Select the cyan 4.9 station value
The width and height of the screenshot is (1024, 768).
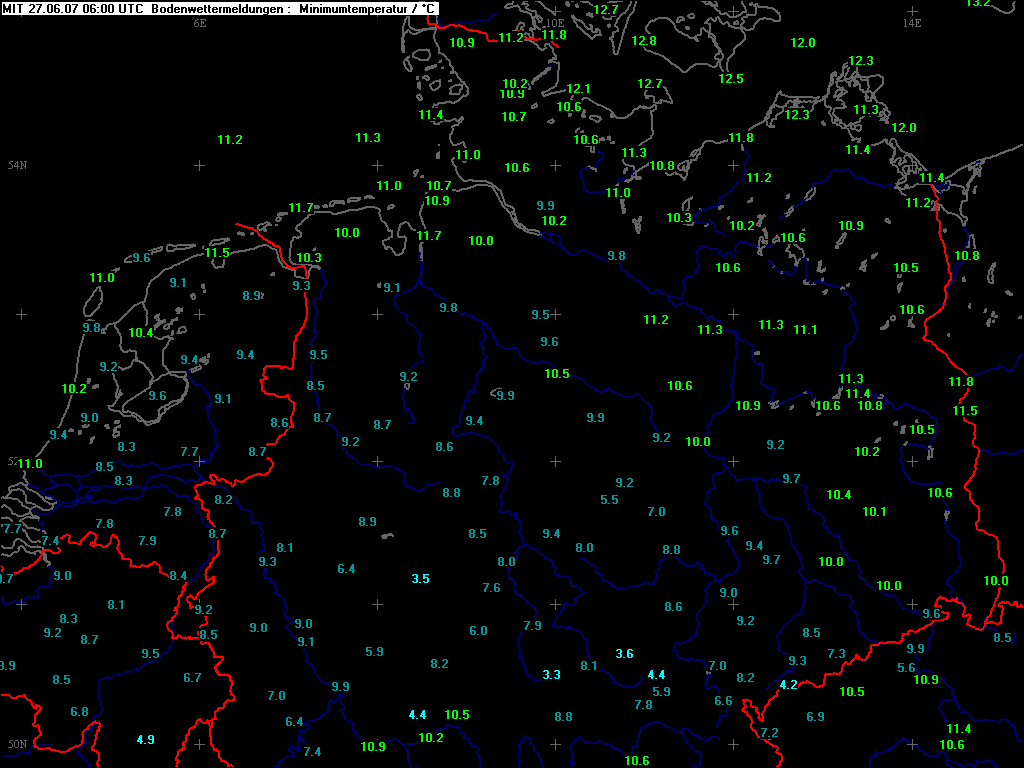(145, 740)
